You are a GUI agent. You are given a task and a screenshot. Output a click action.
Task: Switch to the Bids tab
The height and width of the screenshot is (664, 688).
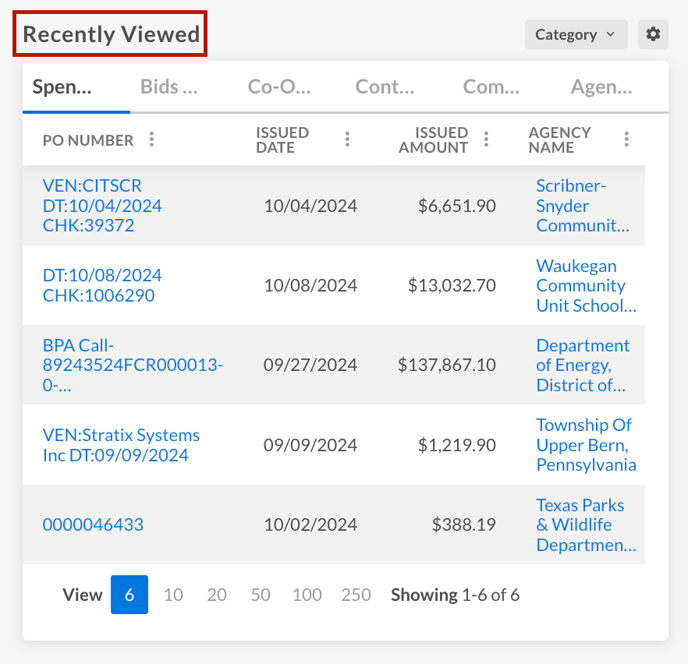point(169,87)
